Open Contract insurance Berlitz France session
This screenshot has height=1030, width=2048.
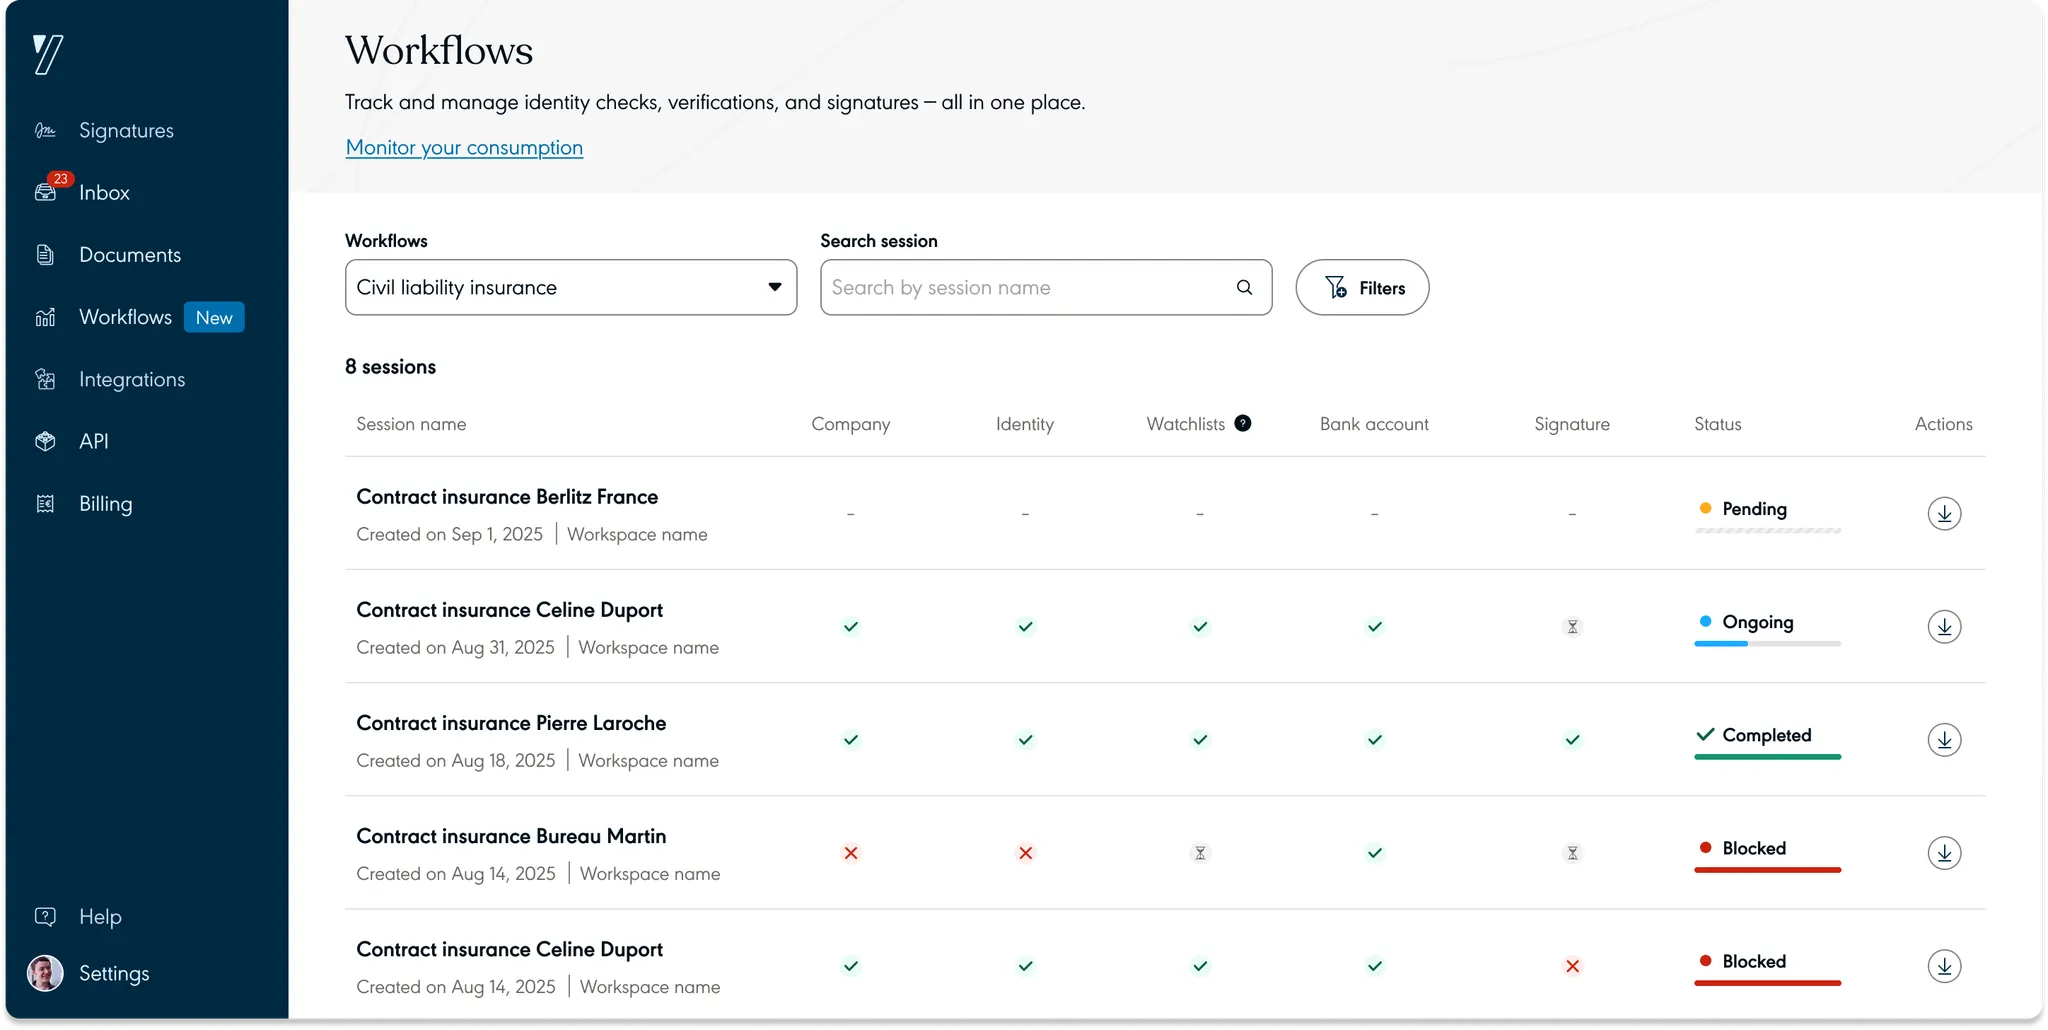coord(507,497)
